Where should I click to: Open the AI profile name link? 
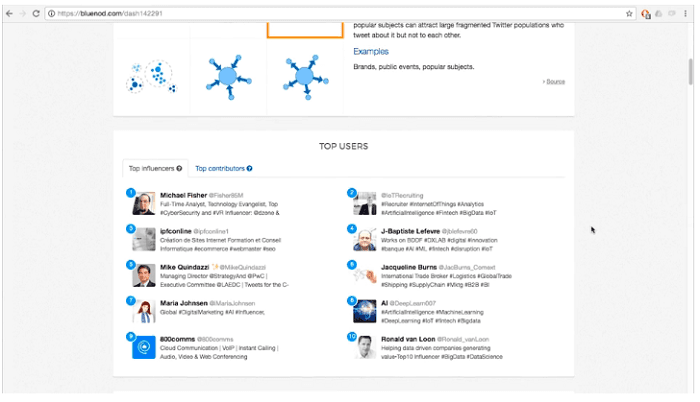point(384,303)
